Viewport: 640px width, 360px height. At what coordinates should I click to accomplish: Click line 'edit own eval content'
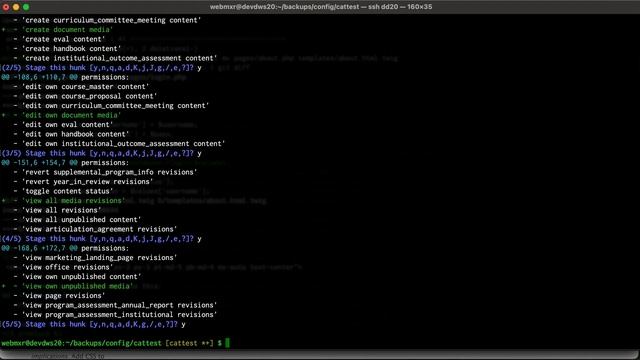[x=63, y=125]
